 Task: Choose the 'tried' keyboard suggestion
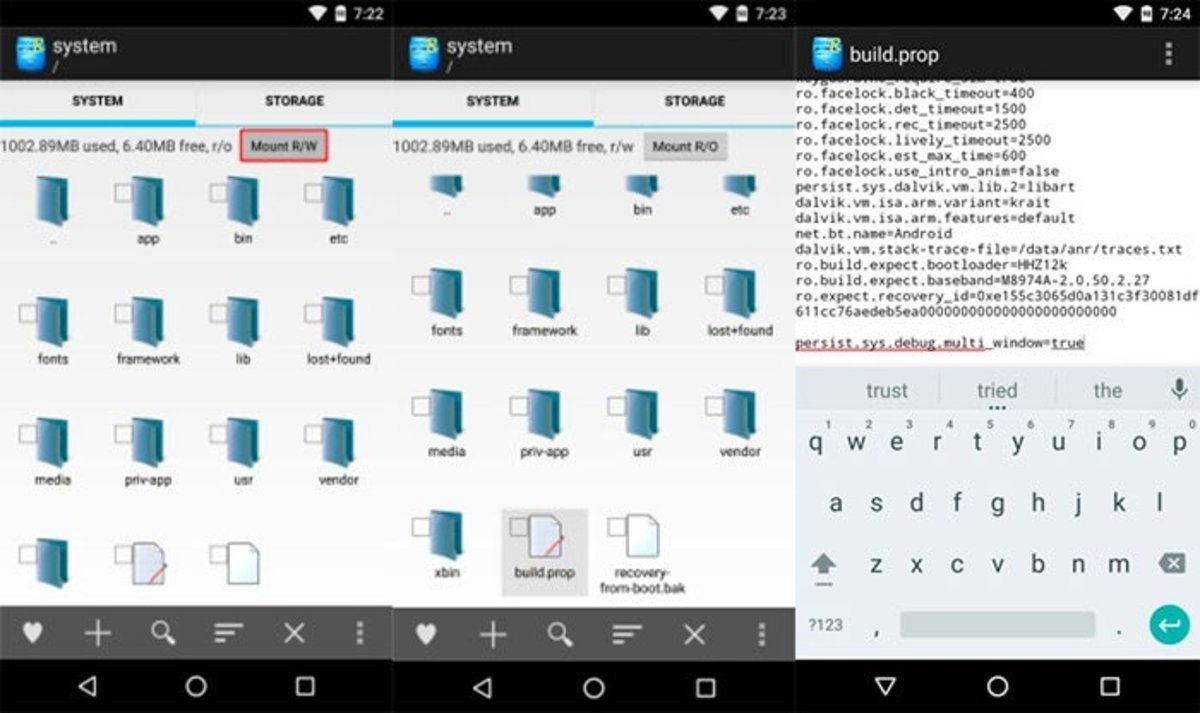pyautogui.click(x=997, y=390)
